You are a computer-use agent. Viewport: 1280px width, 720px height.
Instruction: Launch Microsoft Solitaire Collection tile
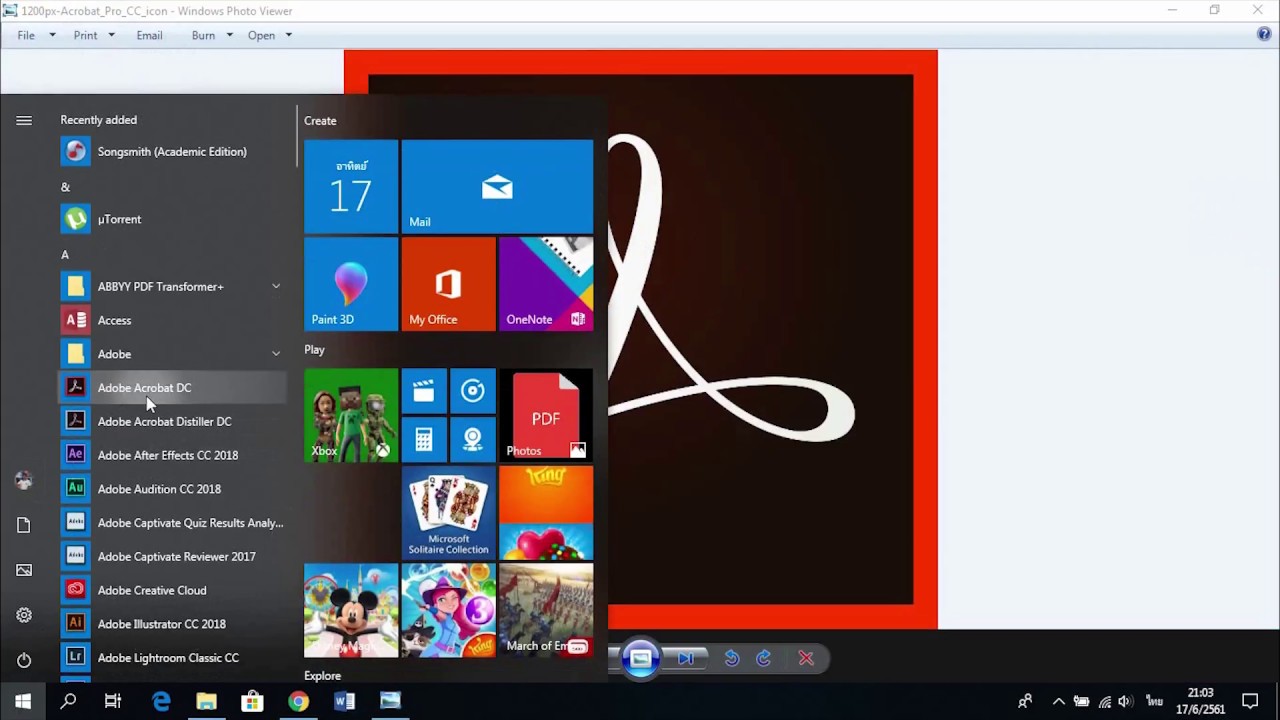tap(448, 513)
